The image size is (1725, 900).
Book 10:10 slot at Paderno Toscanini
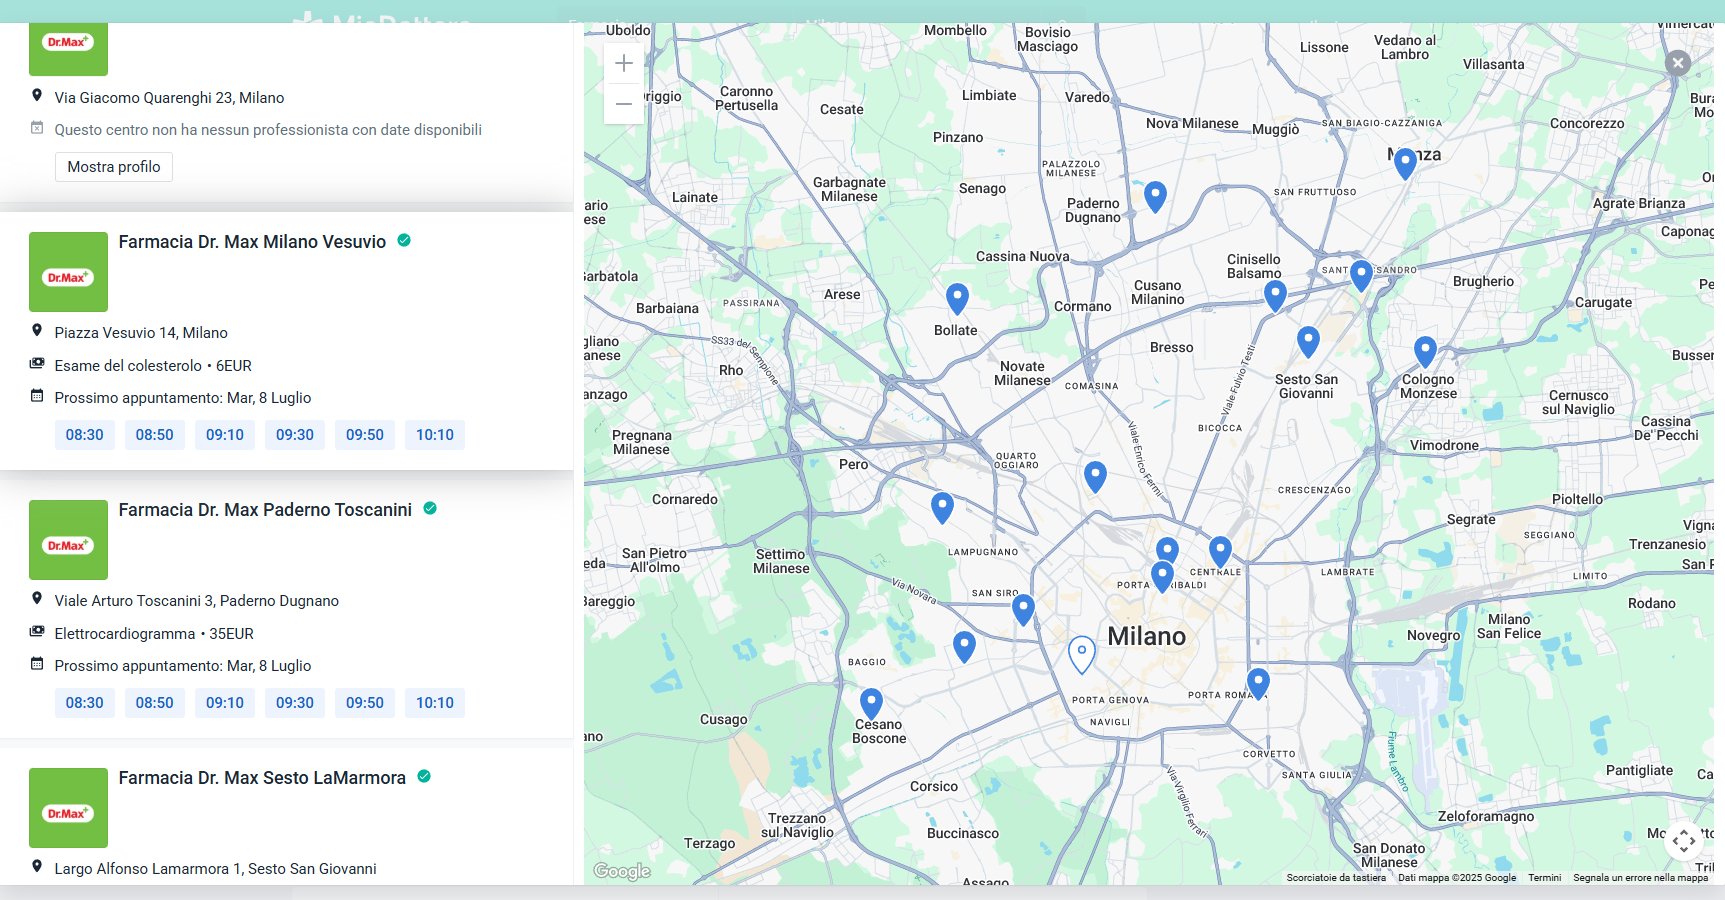(435, 703)
